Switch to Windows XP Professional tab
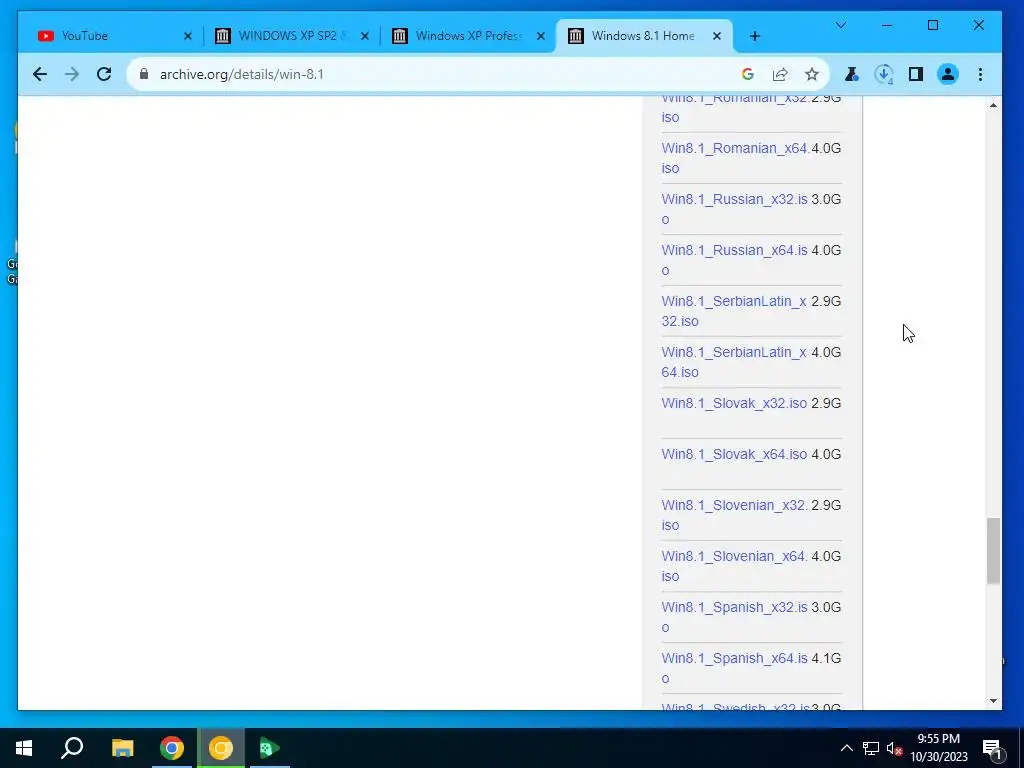The width and height of the screenshot is (1024, 768). click(x=468, y=36)
